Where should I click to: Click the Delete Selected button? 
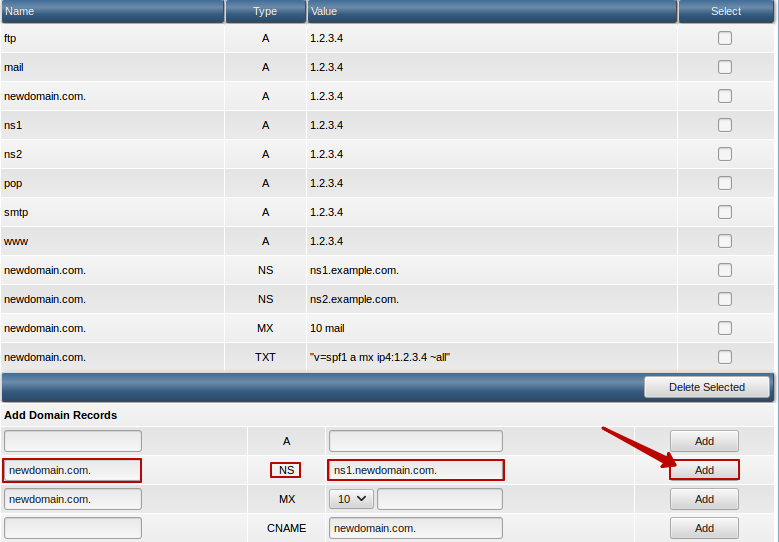point(707,387)
